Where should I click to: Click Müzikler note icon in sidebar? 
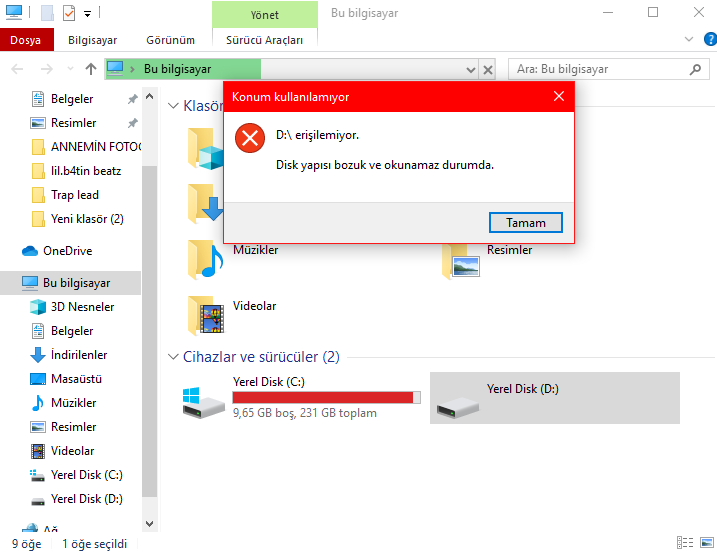point(38,403)
